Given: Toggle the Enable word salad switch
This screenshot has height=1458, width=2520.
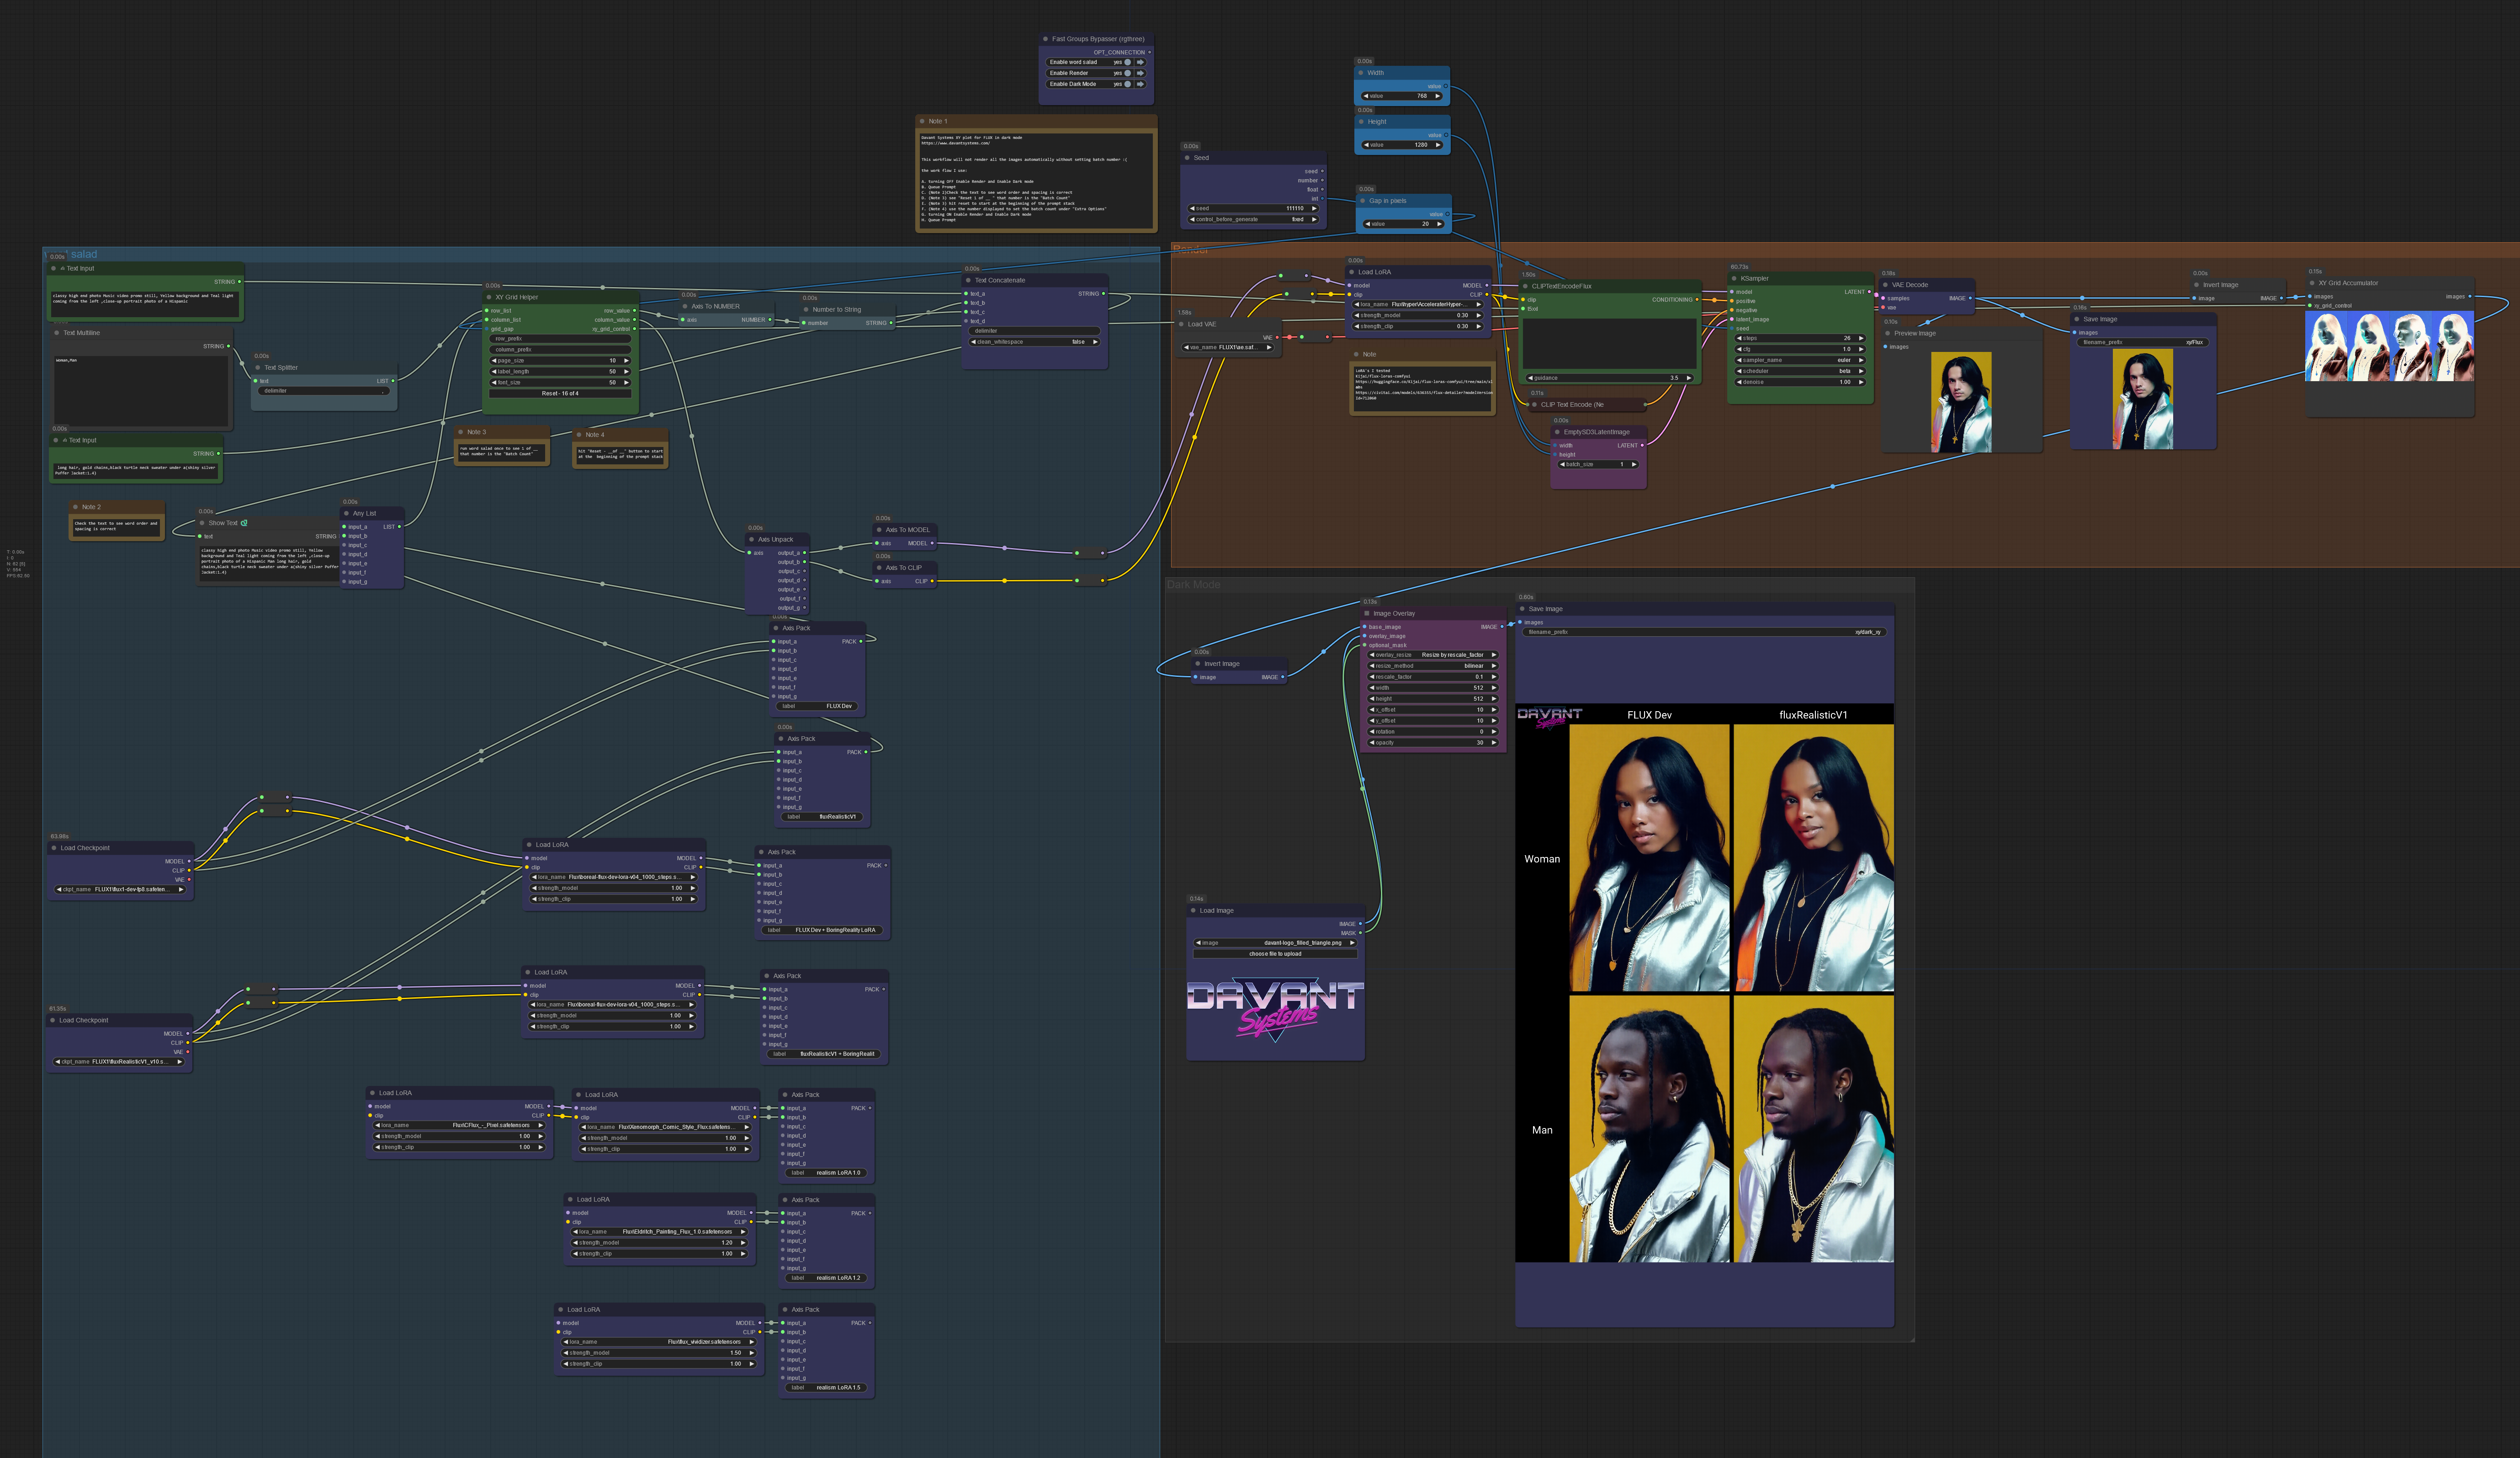Looking at the screenshot, I should point(1128,62).
